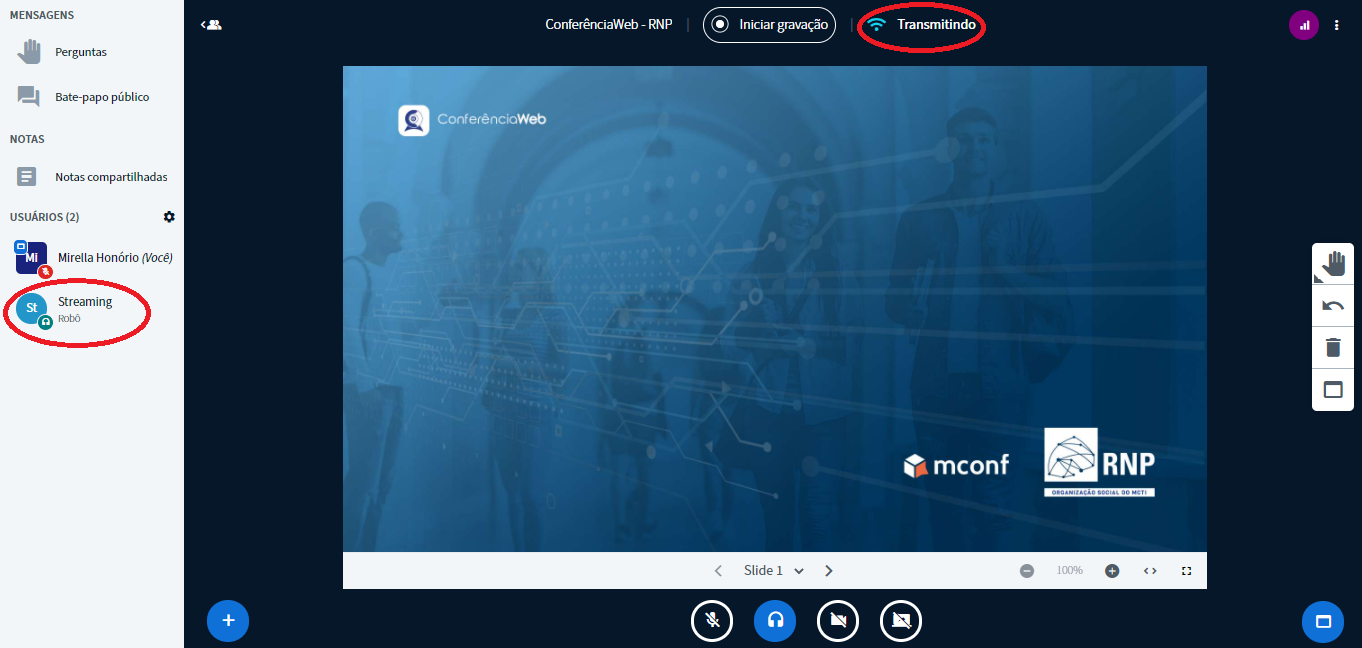Viewport: 1362px width, 648px height.
Task: Make the presentation fullscreen
Action: pos(1187,571)
